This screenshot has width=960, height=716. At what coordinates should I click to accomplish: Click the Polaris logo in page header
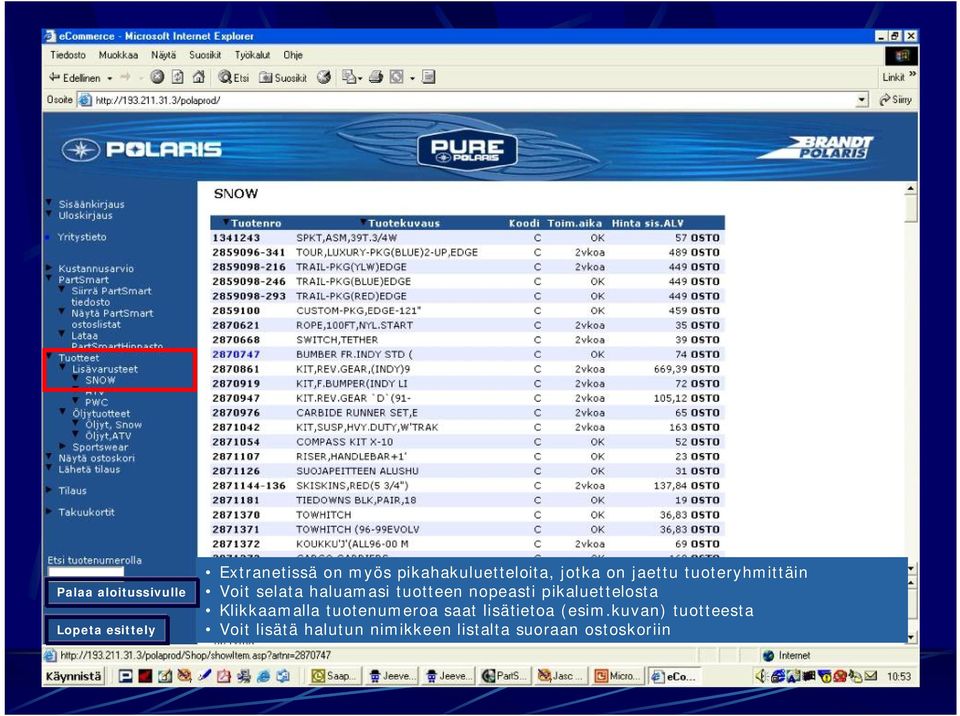tap(141, 149)
